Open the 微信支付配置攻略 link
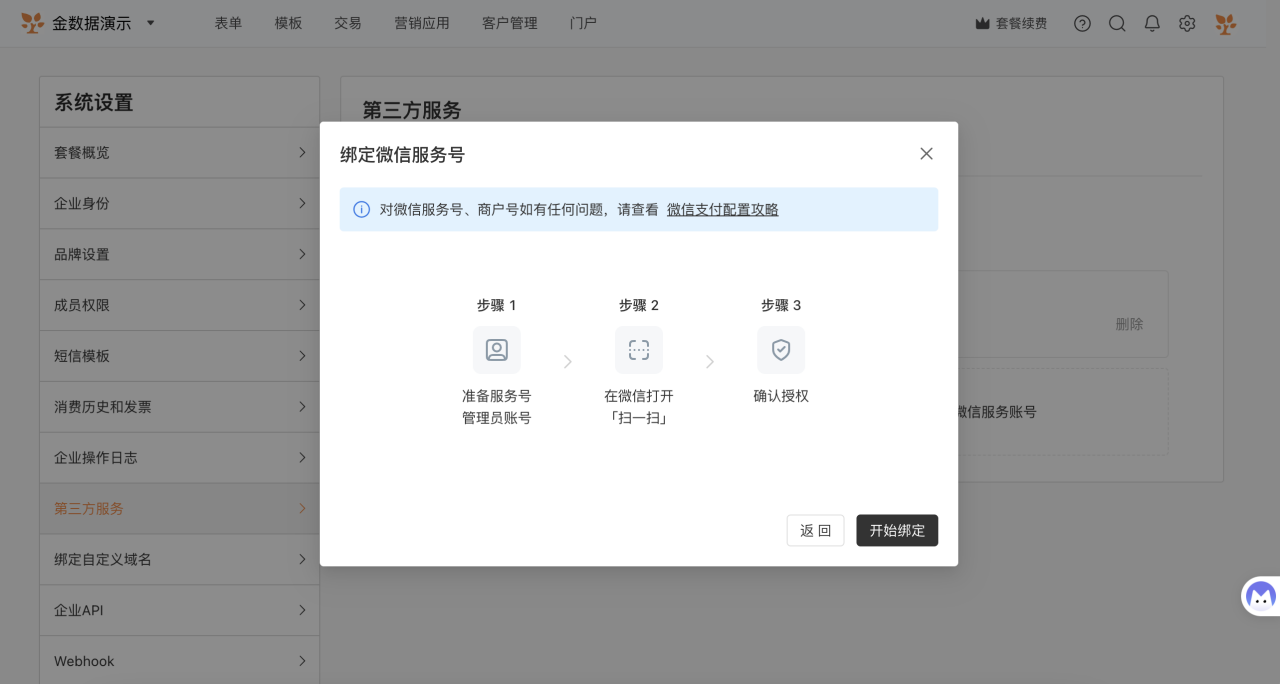 723,209
